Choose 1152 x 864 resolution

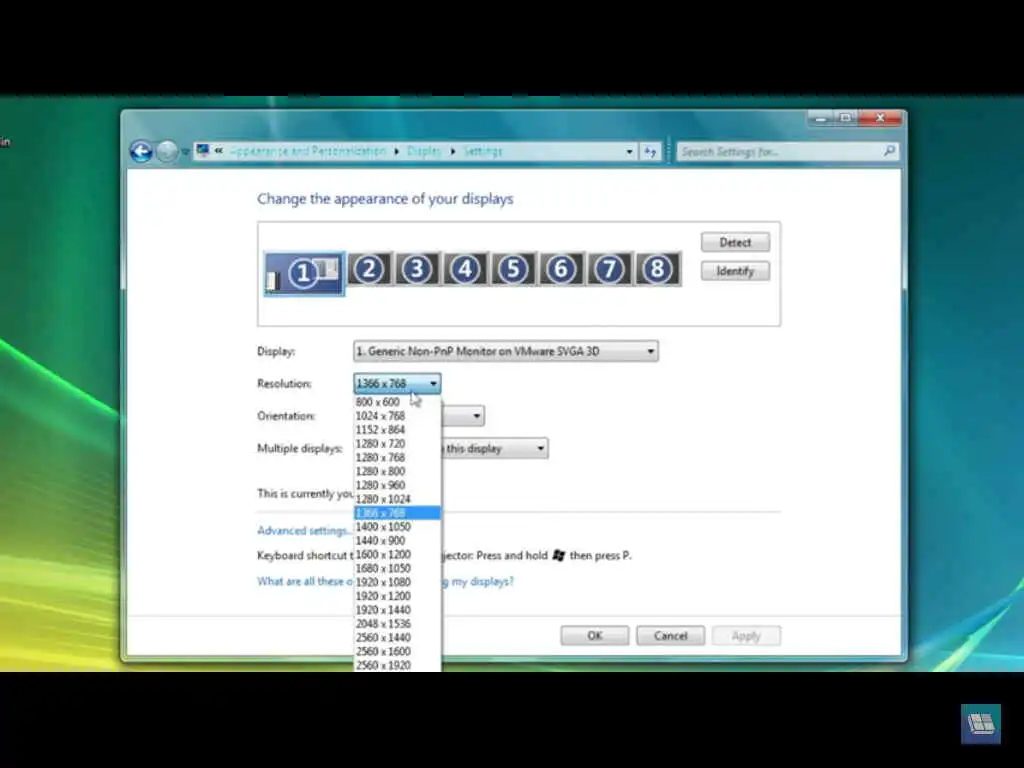pyautogui.click(x=397, y=430)
